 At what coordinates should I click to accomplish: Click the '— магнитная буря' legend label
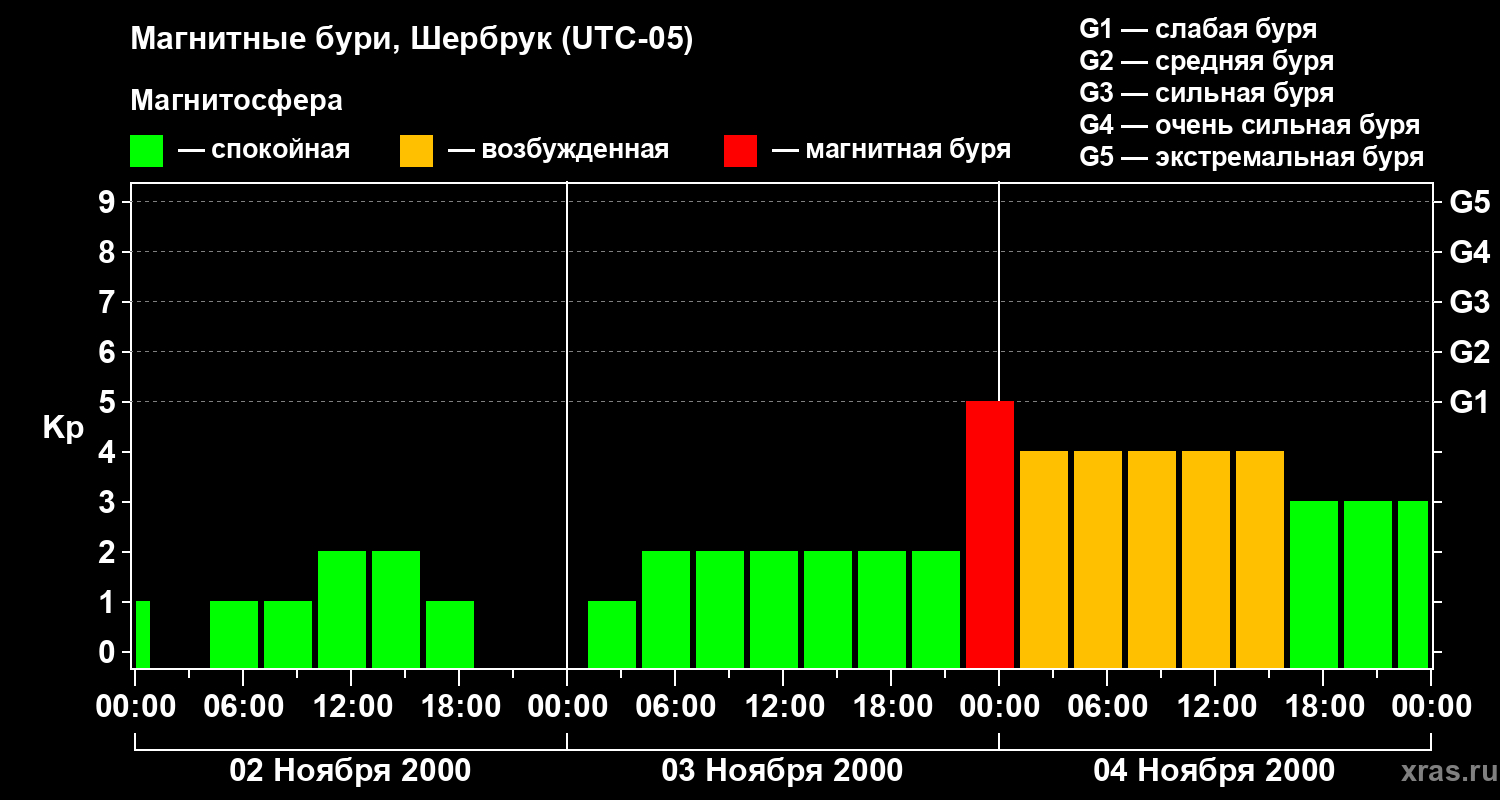(891, 150)
